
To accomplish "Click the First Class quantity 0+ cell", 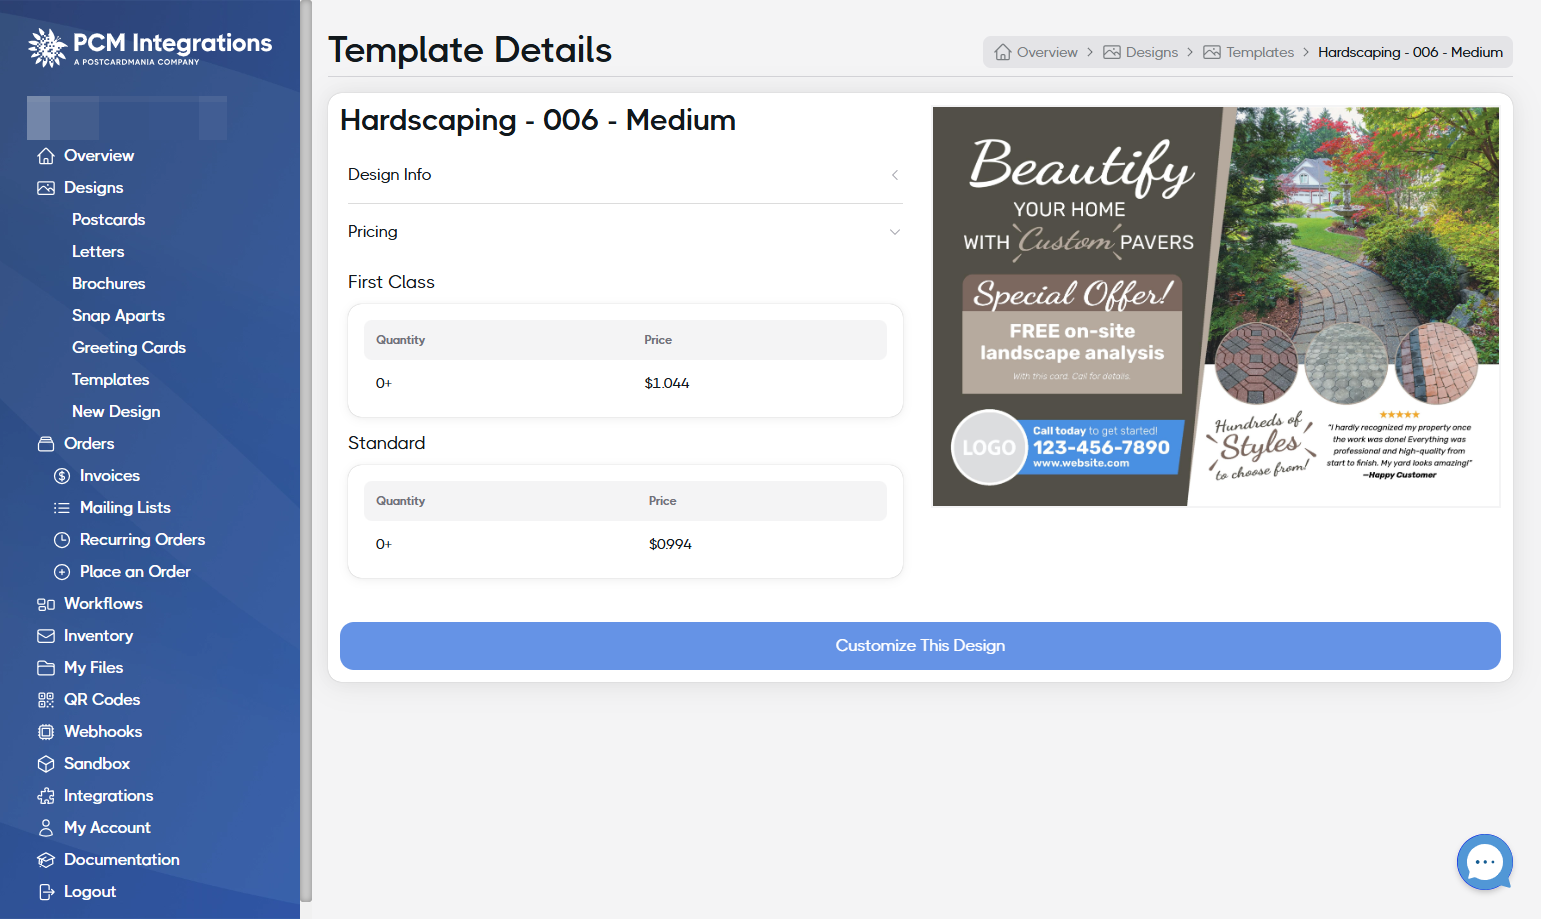I will 384,384.
